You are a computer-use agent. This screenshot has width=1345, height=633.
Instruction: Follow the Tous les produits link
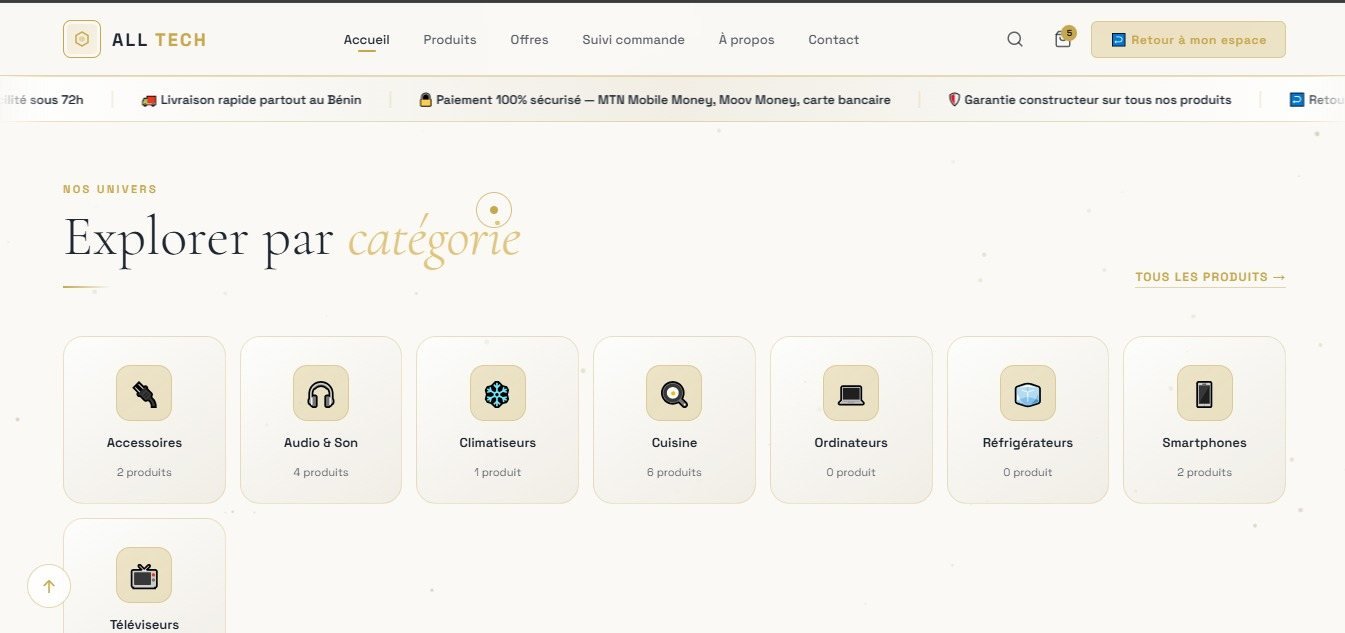[1210, 277]
